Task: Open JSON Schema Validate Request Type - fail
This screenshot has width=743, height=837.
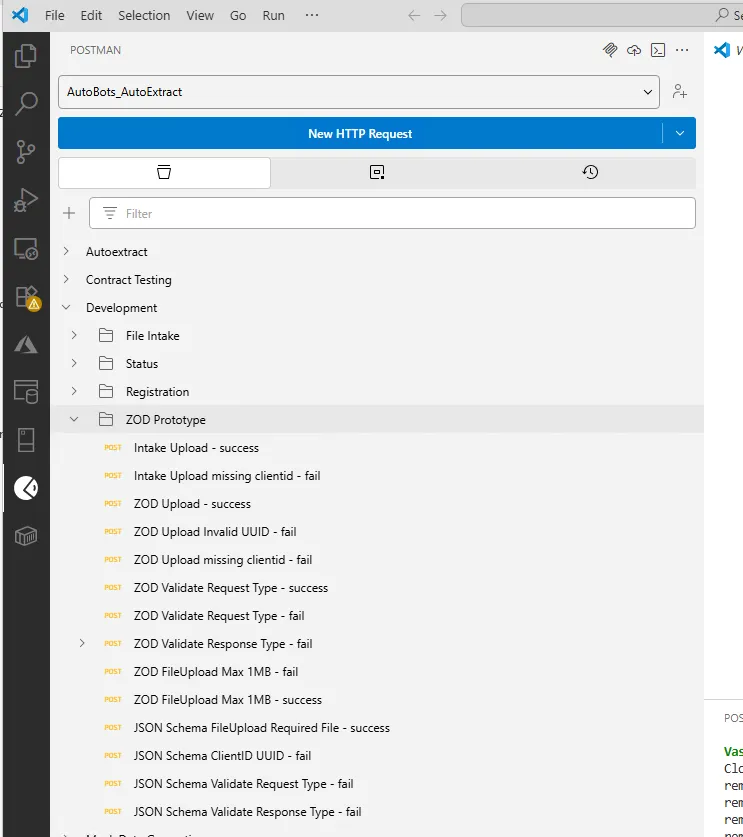Action: pos(243,784)
